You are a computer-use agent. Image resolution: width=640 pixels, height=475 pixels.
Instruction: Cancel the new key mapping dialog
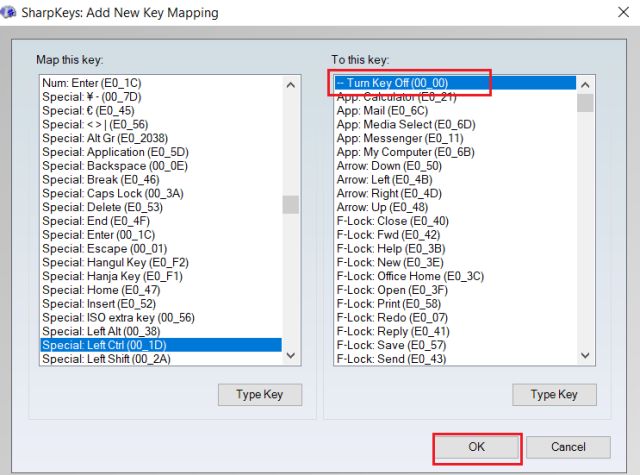pyautogui.click(x=567, y=447)
